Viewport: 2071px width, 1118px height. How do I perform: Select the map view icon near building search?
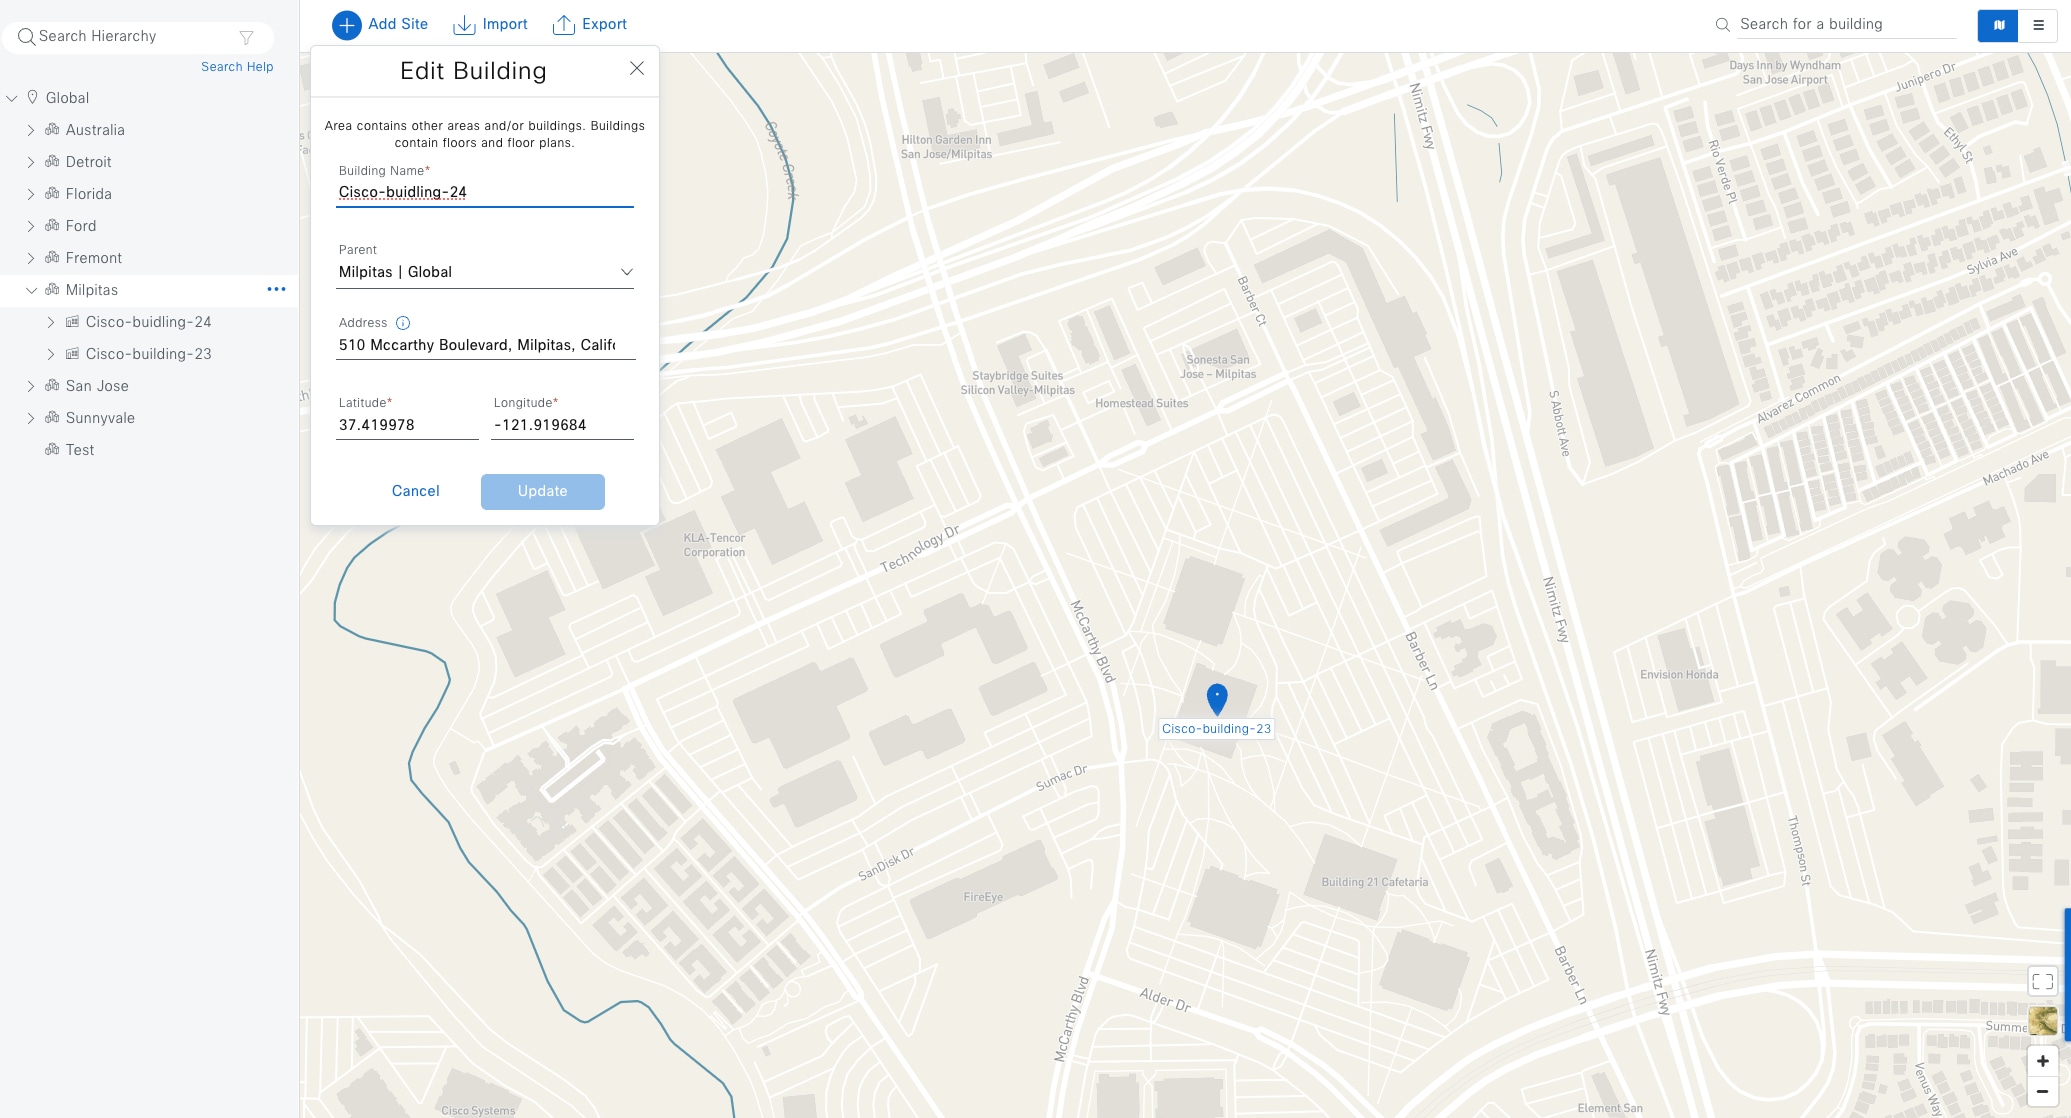1997,25
